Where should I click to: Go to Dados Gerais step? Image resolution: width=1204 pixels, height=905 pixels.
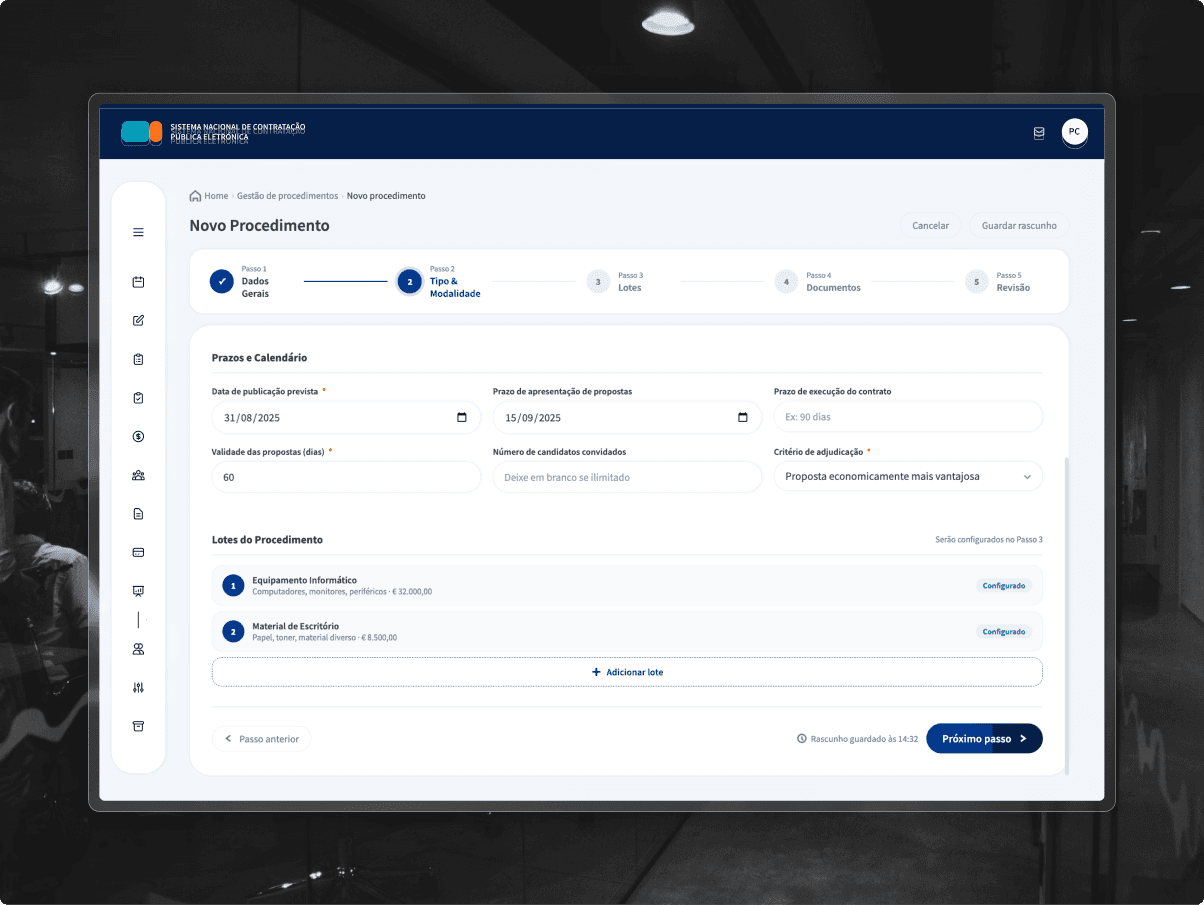(x=255, y=287)
